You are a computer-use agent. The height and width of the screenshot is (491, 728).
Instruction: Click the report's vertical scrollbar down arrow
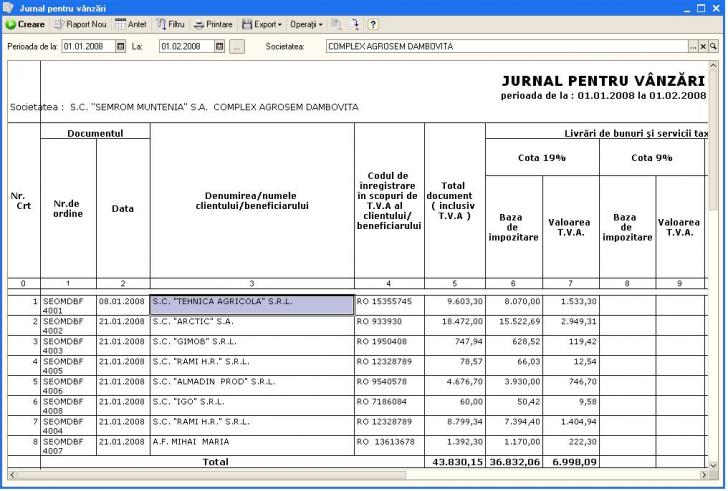[713, 465]
